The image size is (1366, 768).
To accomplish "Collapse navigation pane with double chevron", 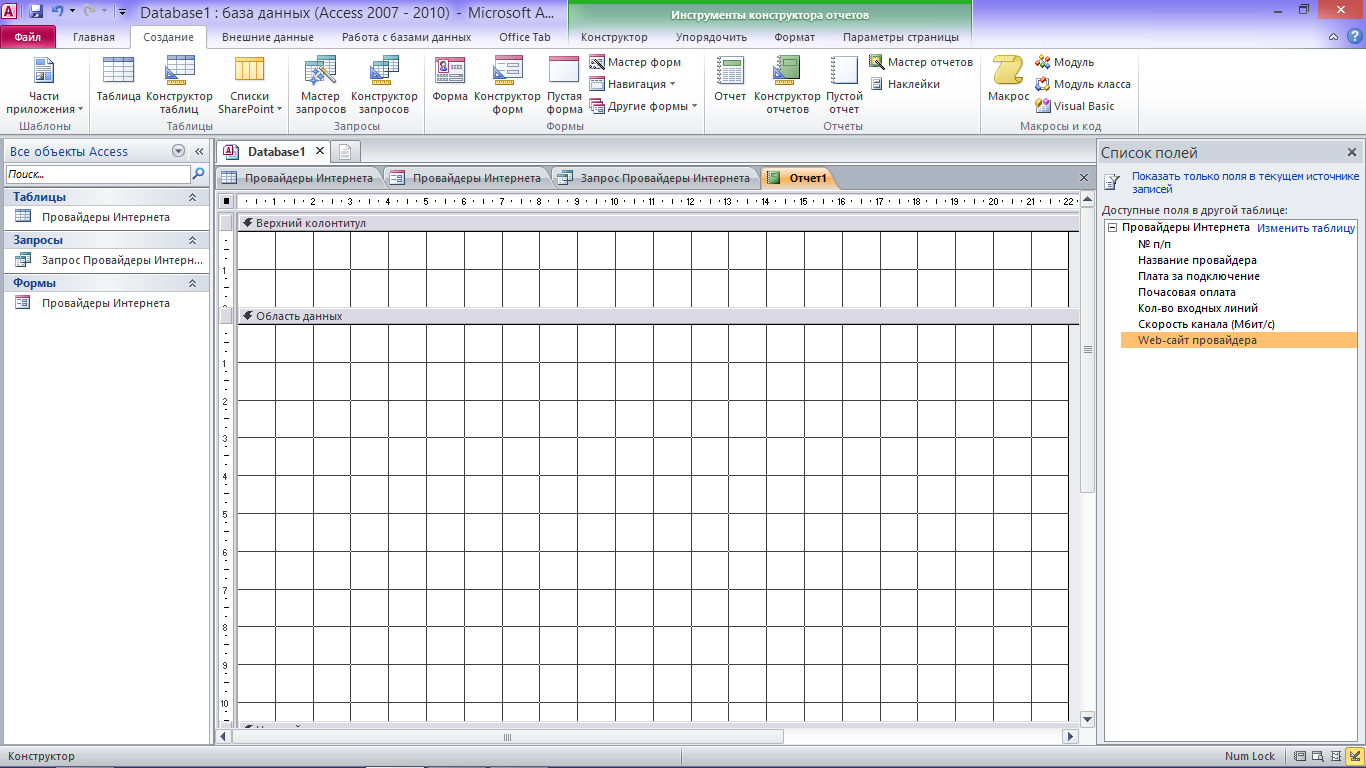I will (199, 151).
